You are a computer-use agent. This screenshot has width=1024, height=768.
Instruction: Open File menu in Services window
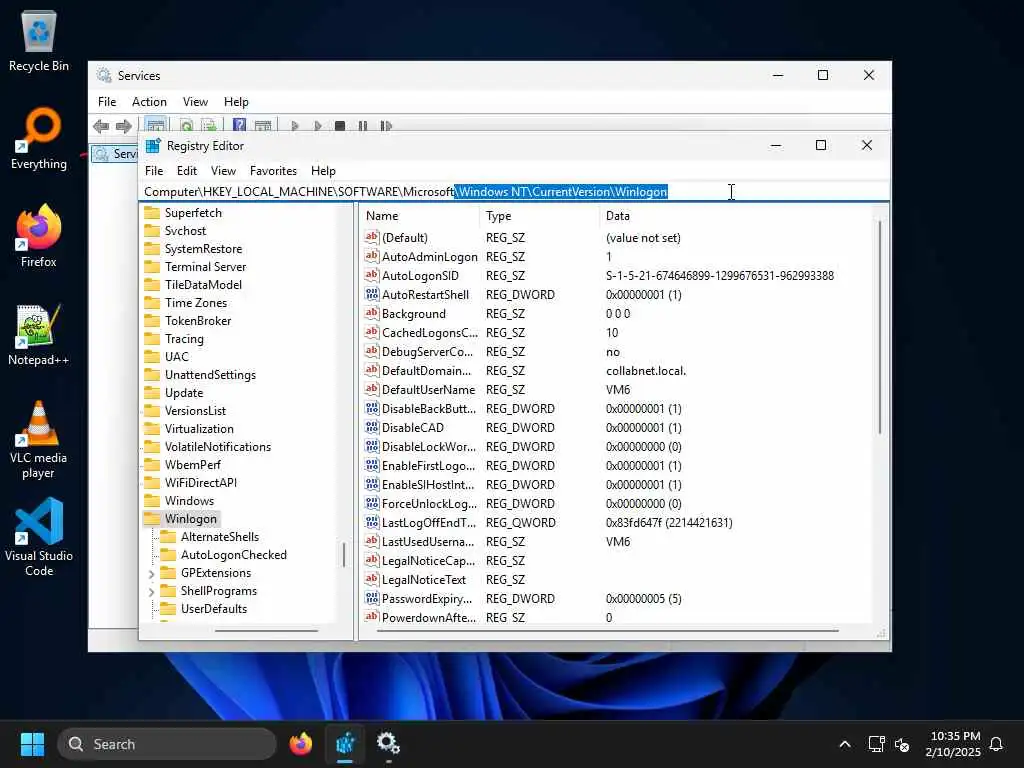(107, 101)
